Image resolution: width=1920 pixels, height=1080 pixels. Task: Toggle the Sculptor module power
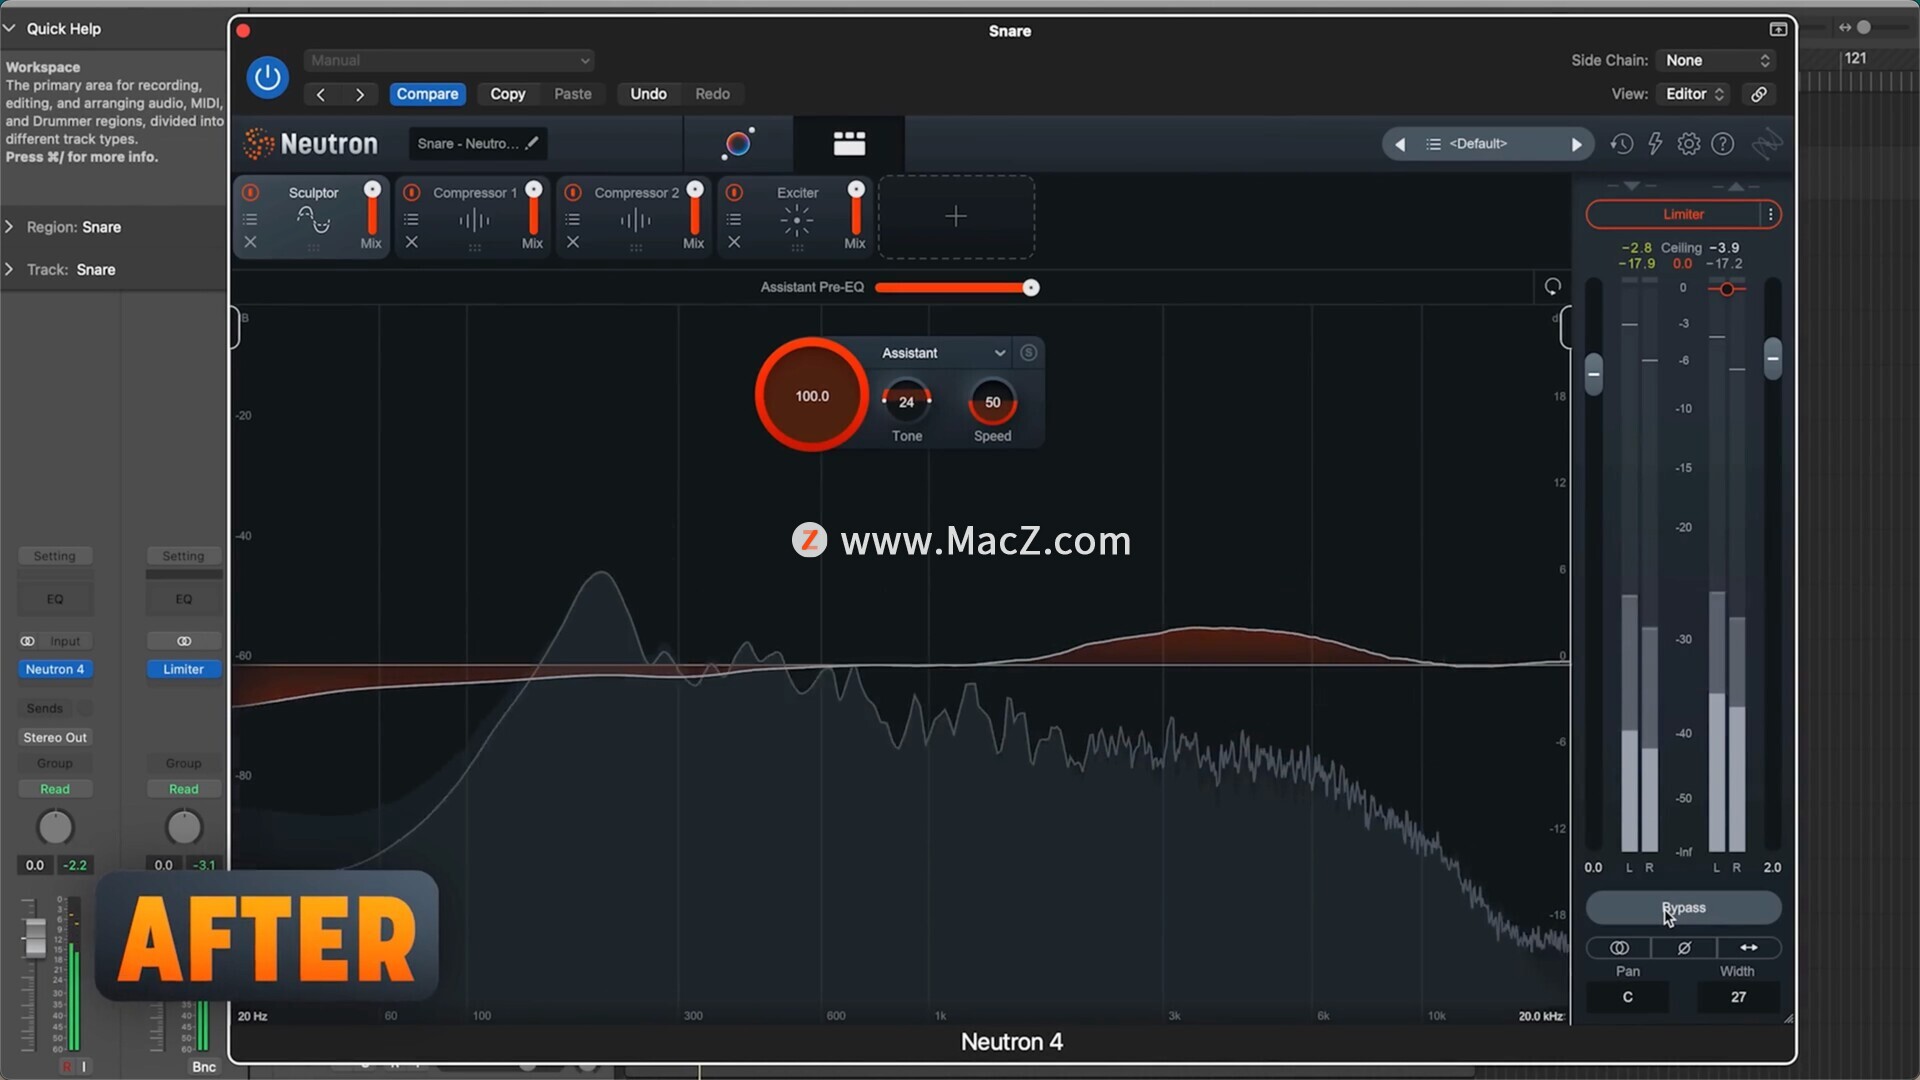(250, 192)
